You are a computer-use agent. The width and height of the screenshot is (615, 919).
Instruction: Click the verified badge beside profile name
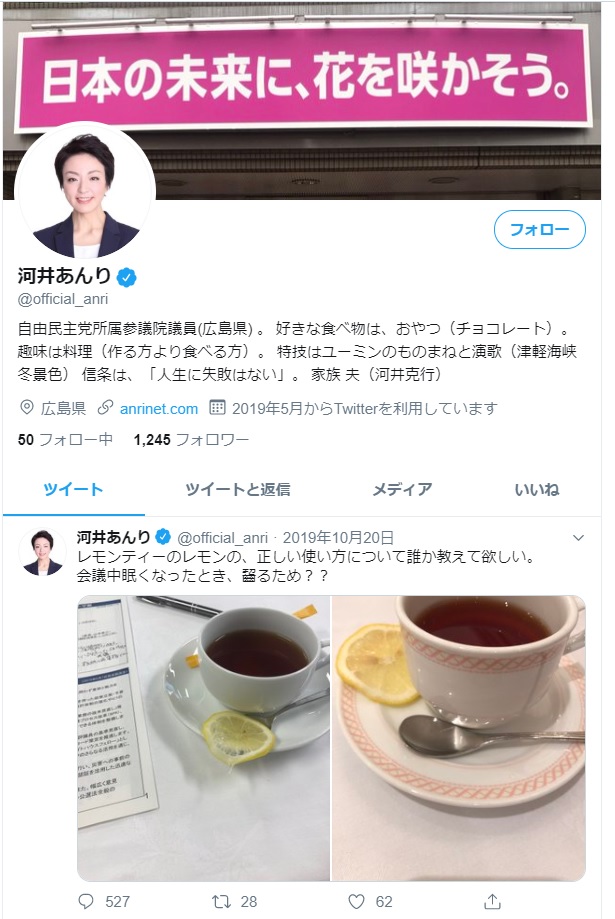pyautogui.click(x=127, y=277)
